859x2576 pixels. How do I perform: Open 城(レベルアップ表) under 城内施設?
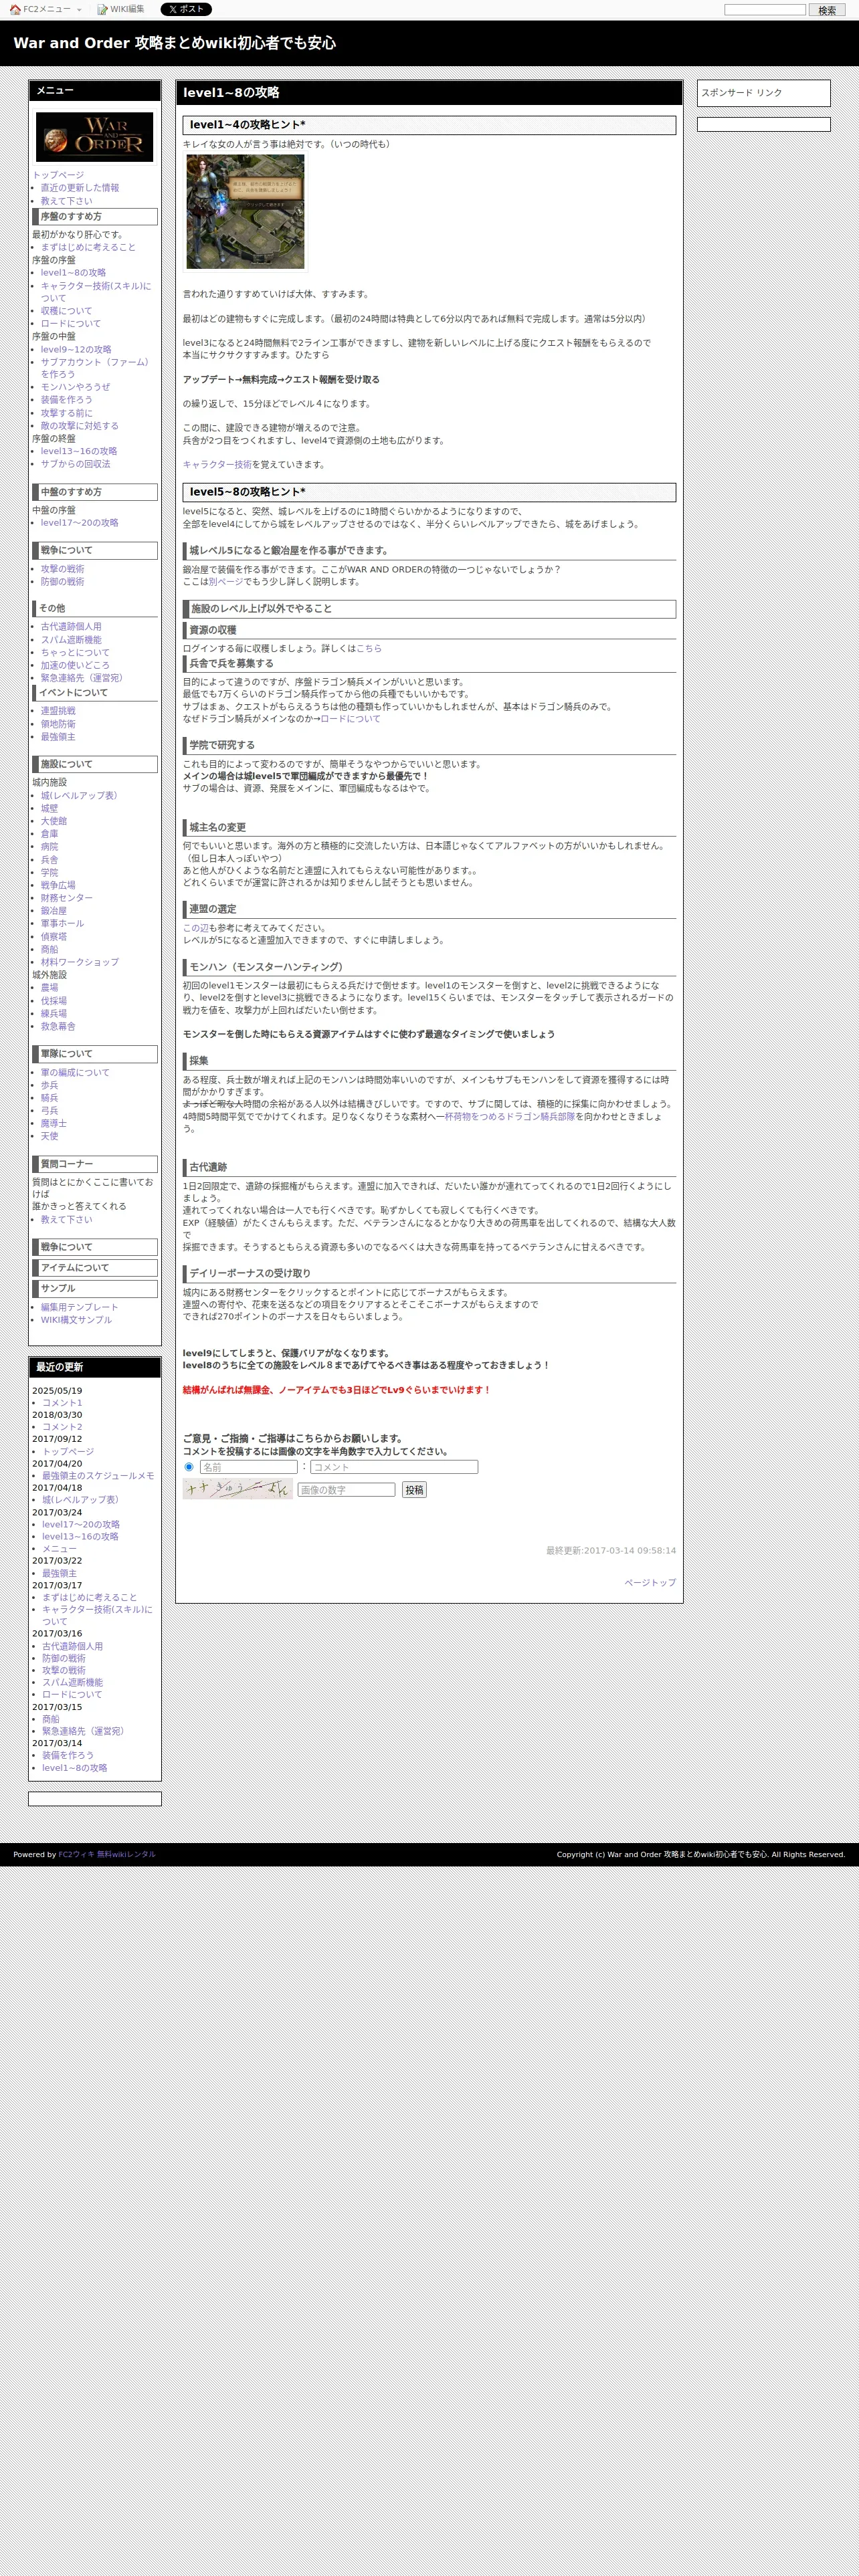[x=80, y=796]
